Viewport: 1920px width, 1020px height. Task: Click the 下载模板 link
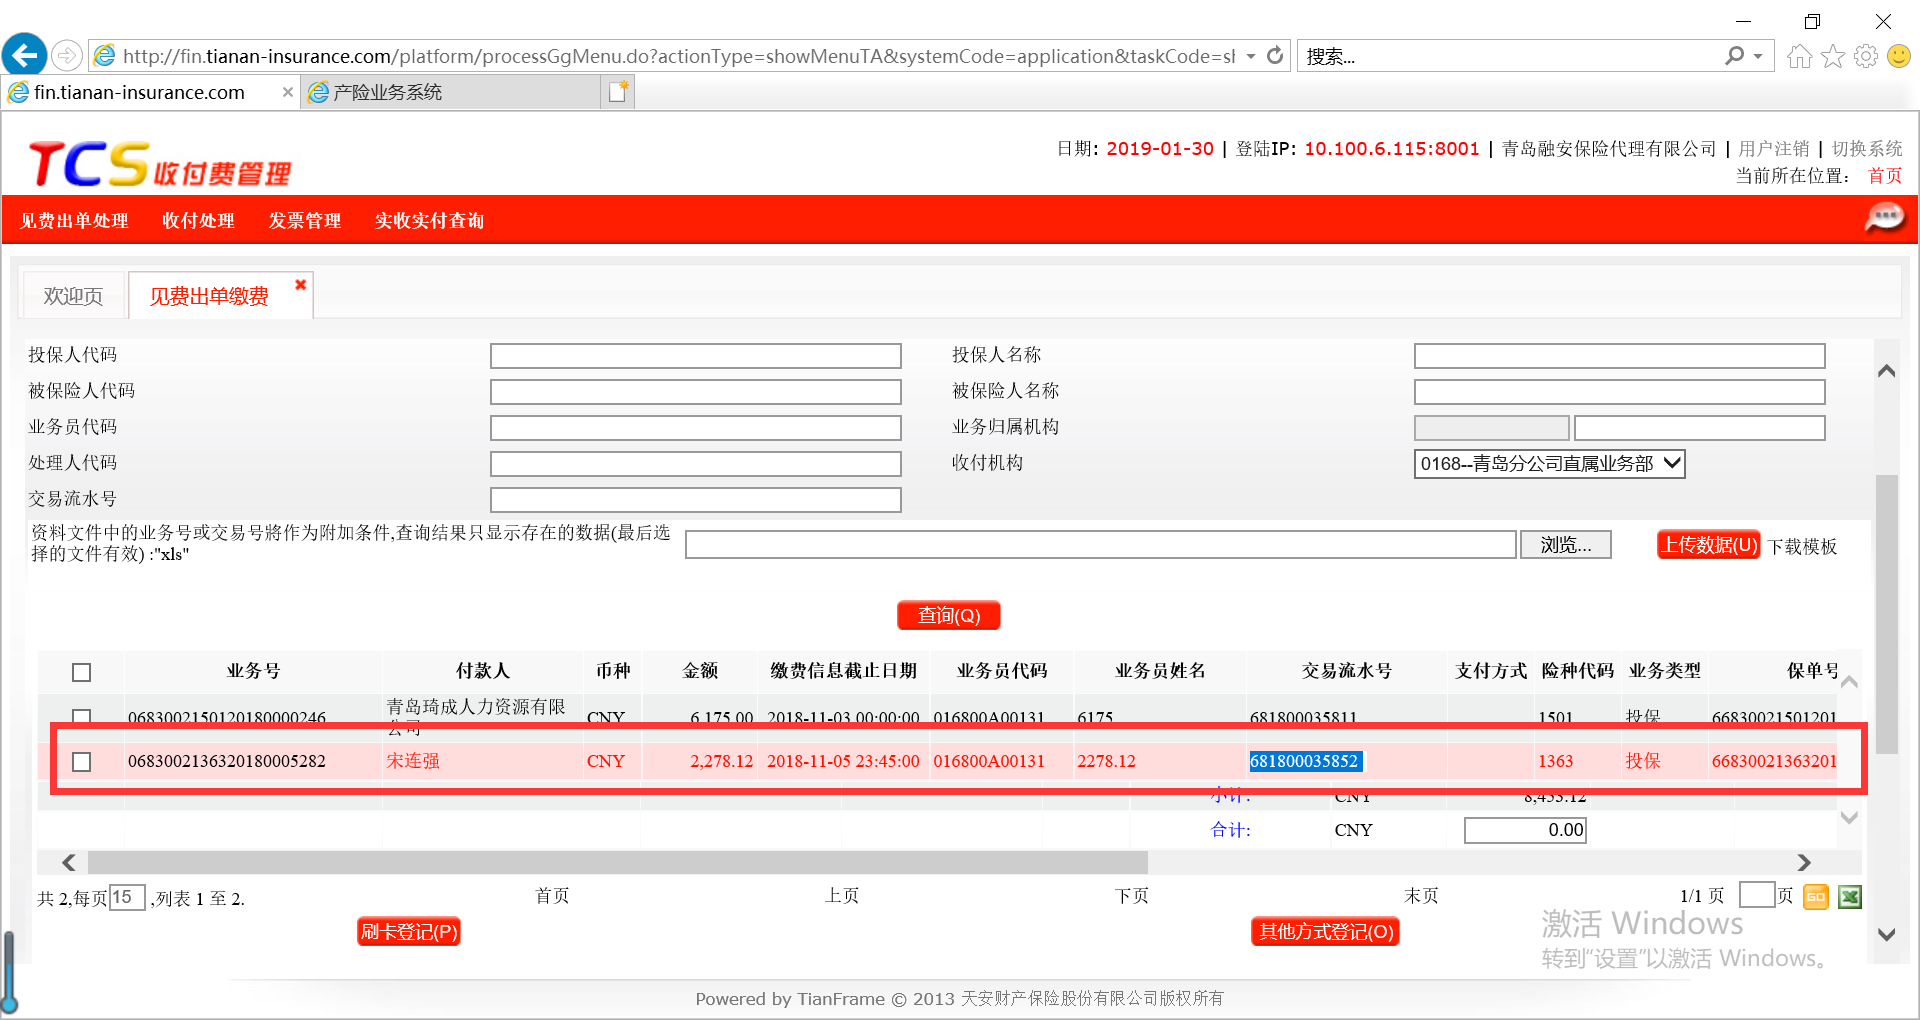pos(1802,546)
